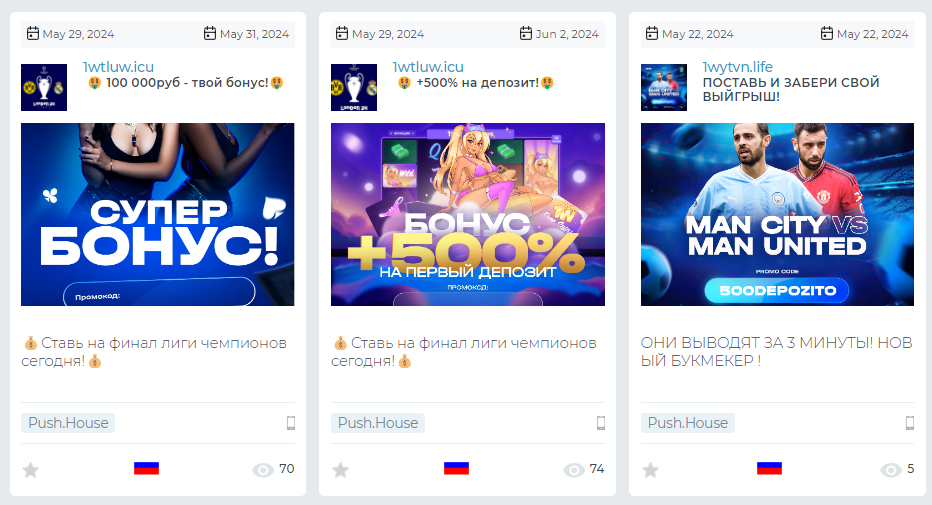Open the 1wytvn.life domain link
The height and width of the screenshot is (505, 932).
(738, 67)
